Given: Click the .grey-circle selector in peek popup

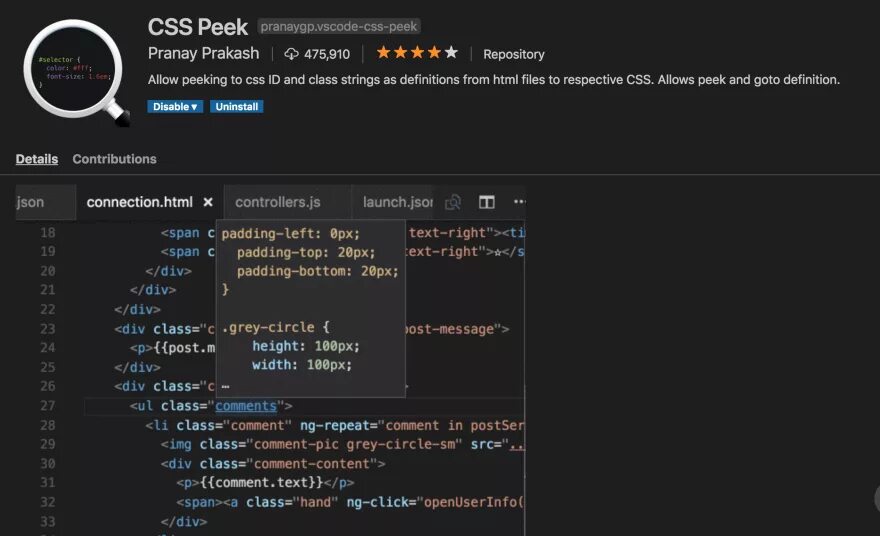Looking at the screenshot, I should 268,327.
